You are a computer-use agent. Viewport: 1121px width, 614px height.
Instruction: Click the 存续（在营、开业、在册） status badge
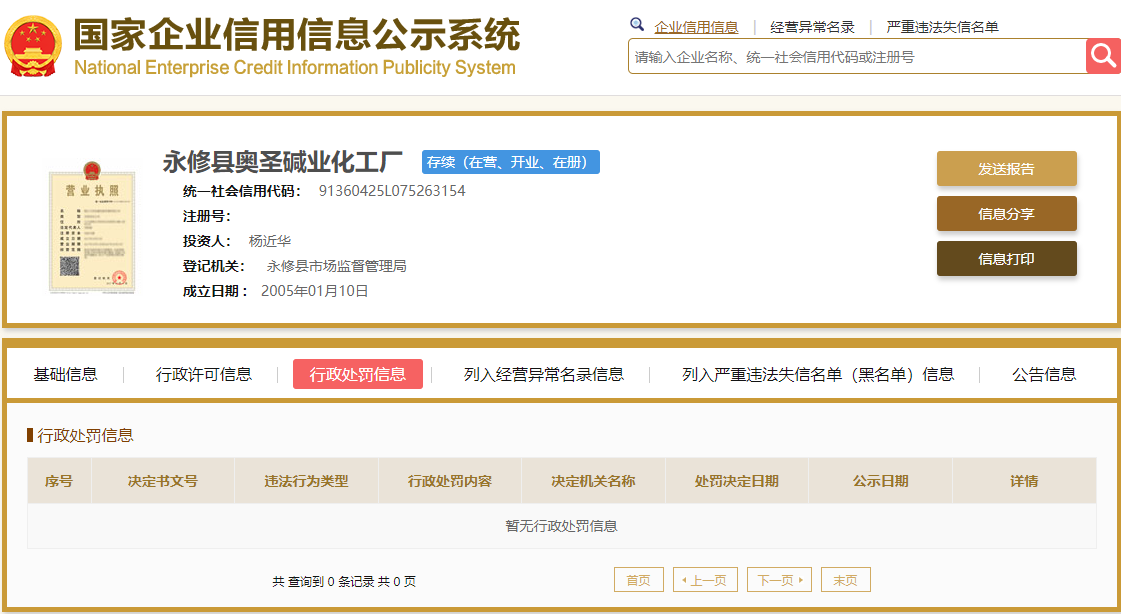pyautogui.click(x=510, y=162)
